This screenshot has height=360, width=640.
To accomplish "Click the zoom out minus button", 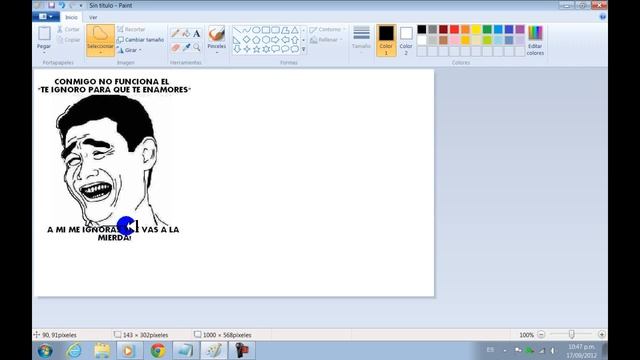I will pos(541,334).
